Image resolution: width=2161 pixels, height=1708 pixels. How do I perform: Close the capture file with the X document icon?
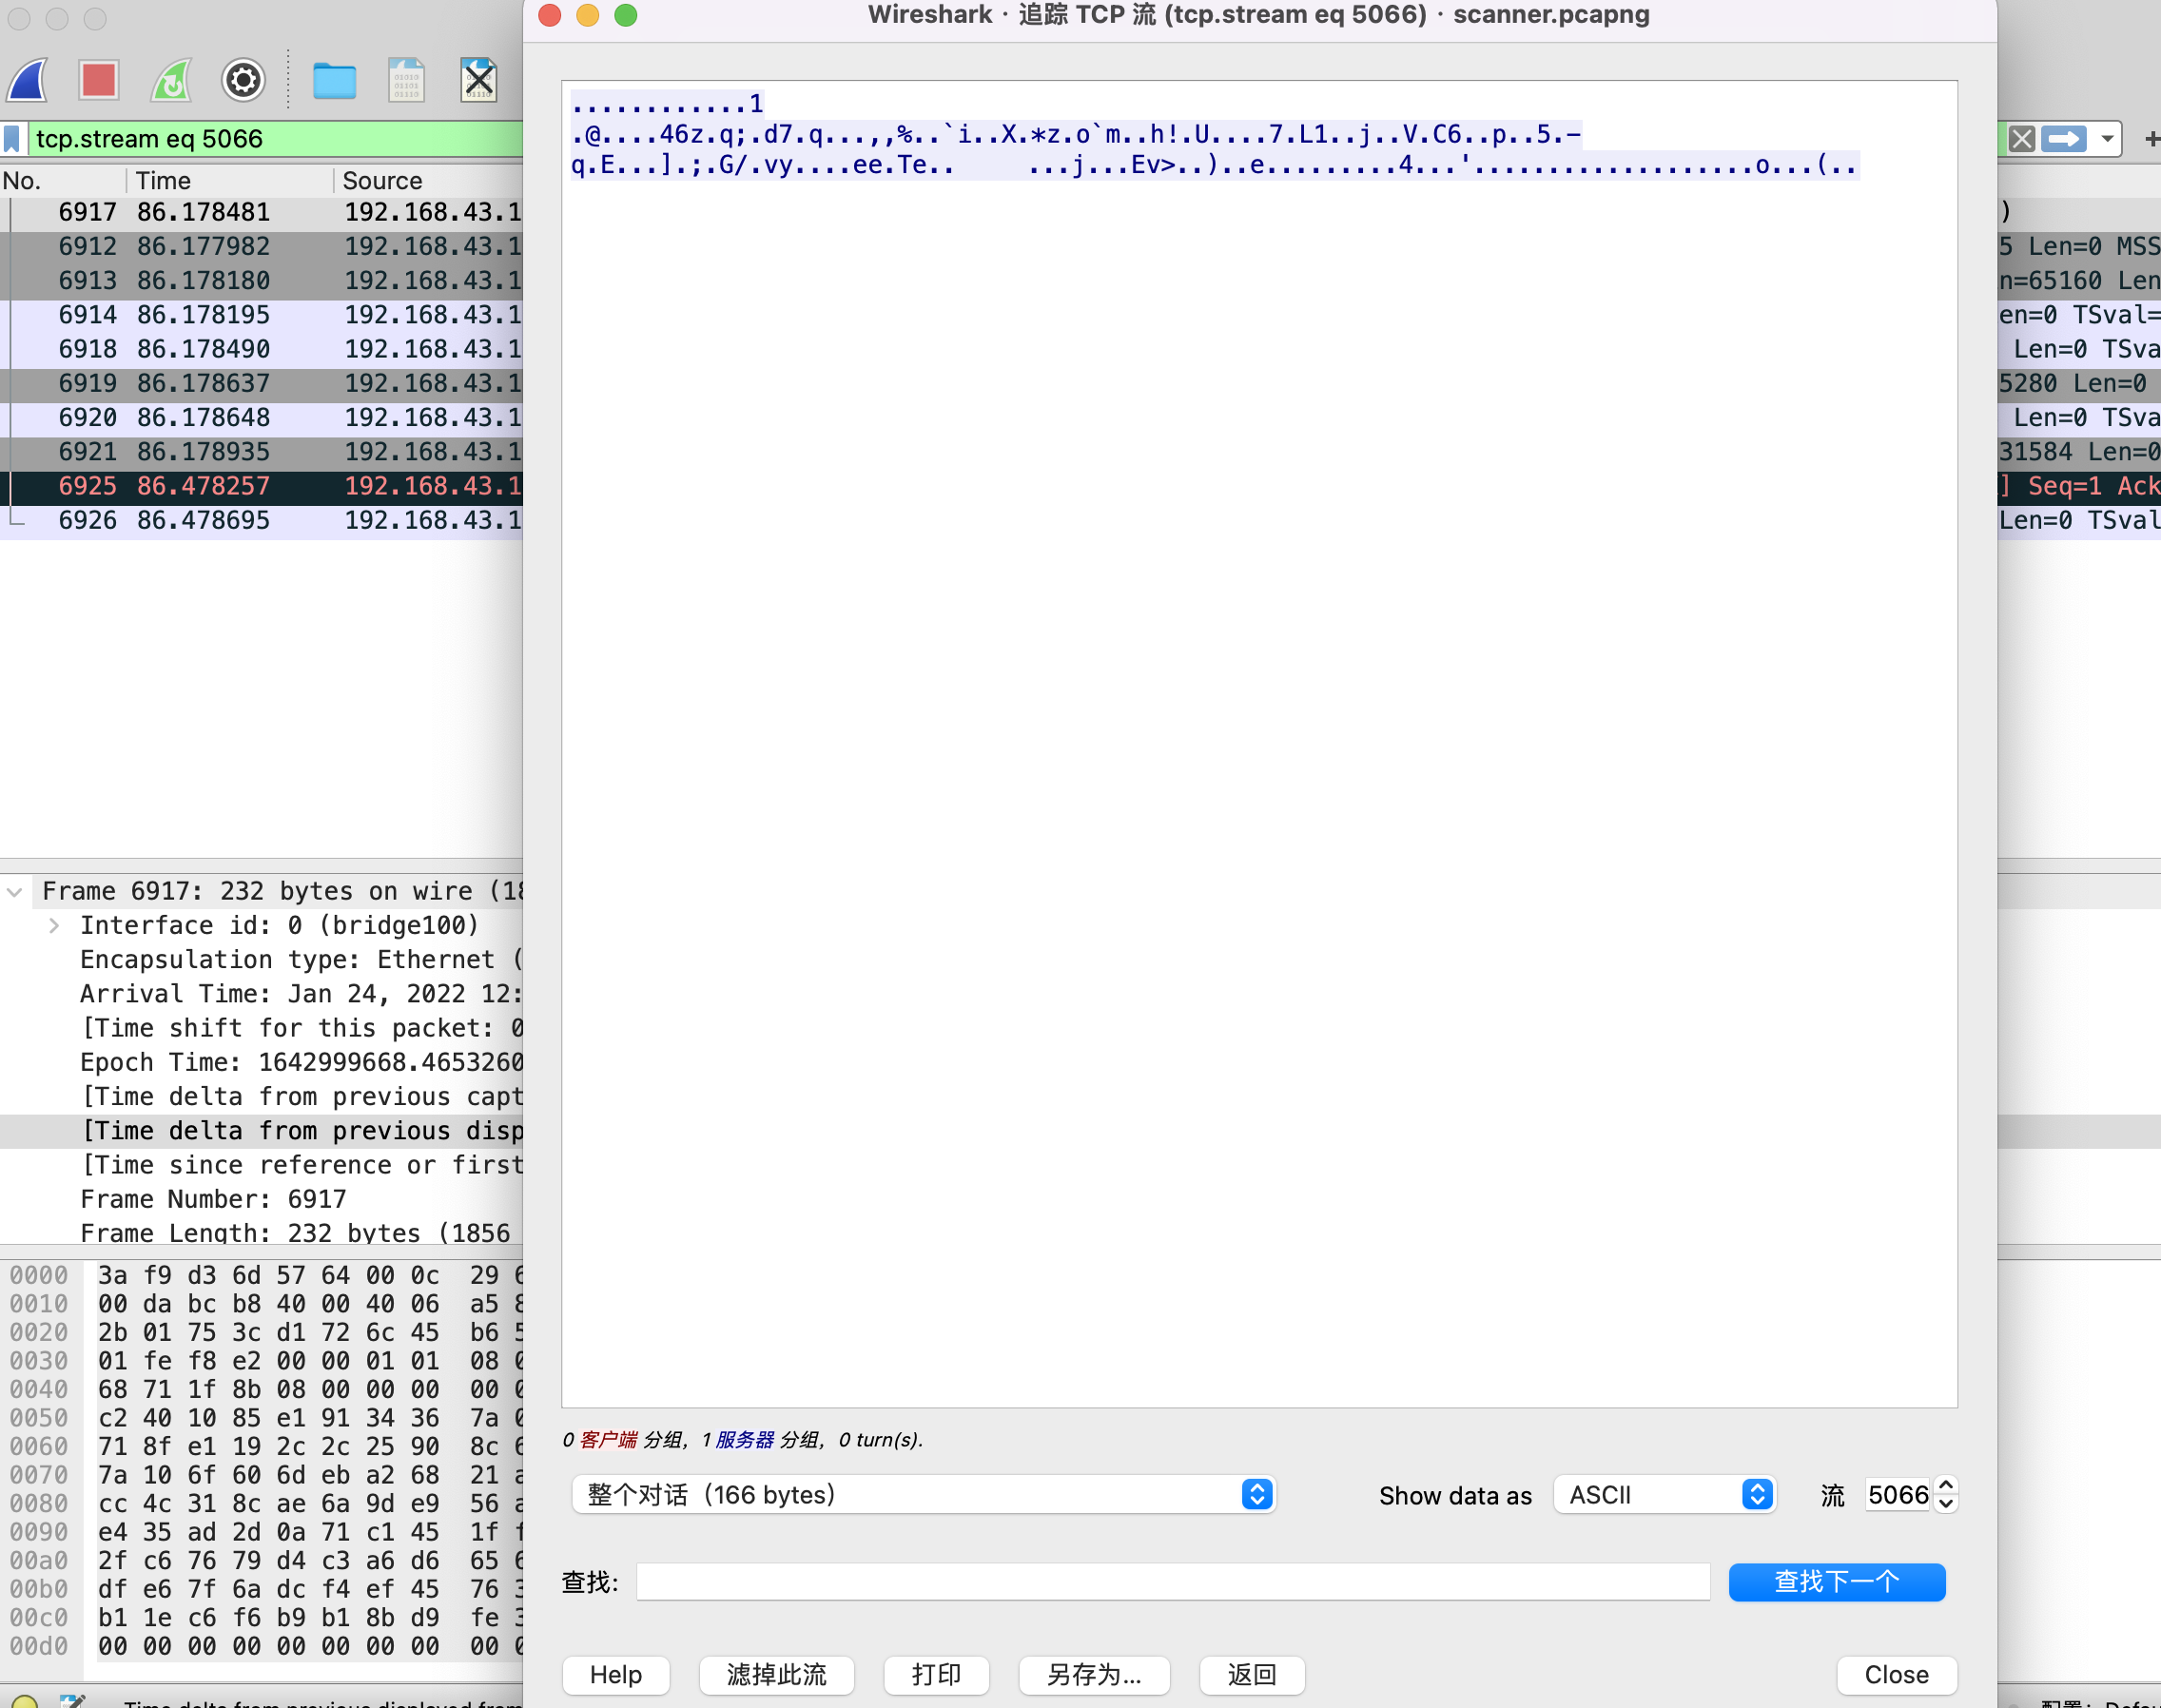tap(478, 80)
